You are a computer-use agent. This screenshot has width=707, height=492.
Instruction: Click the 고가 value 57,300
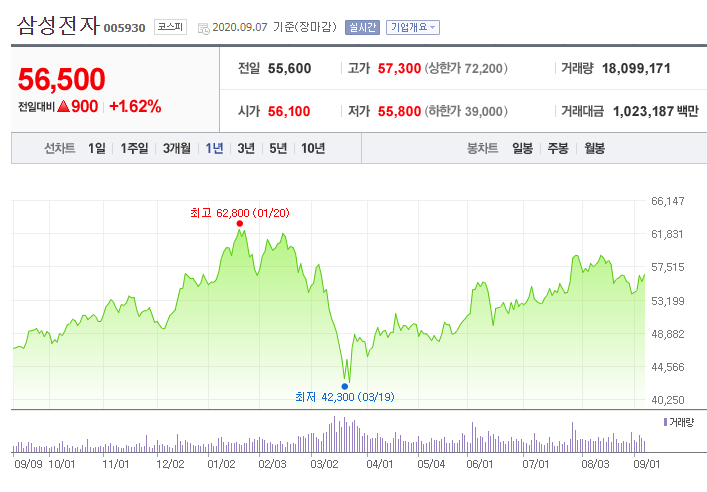[x=399, y=69]
